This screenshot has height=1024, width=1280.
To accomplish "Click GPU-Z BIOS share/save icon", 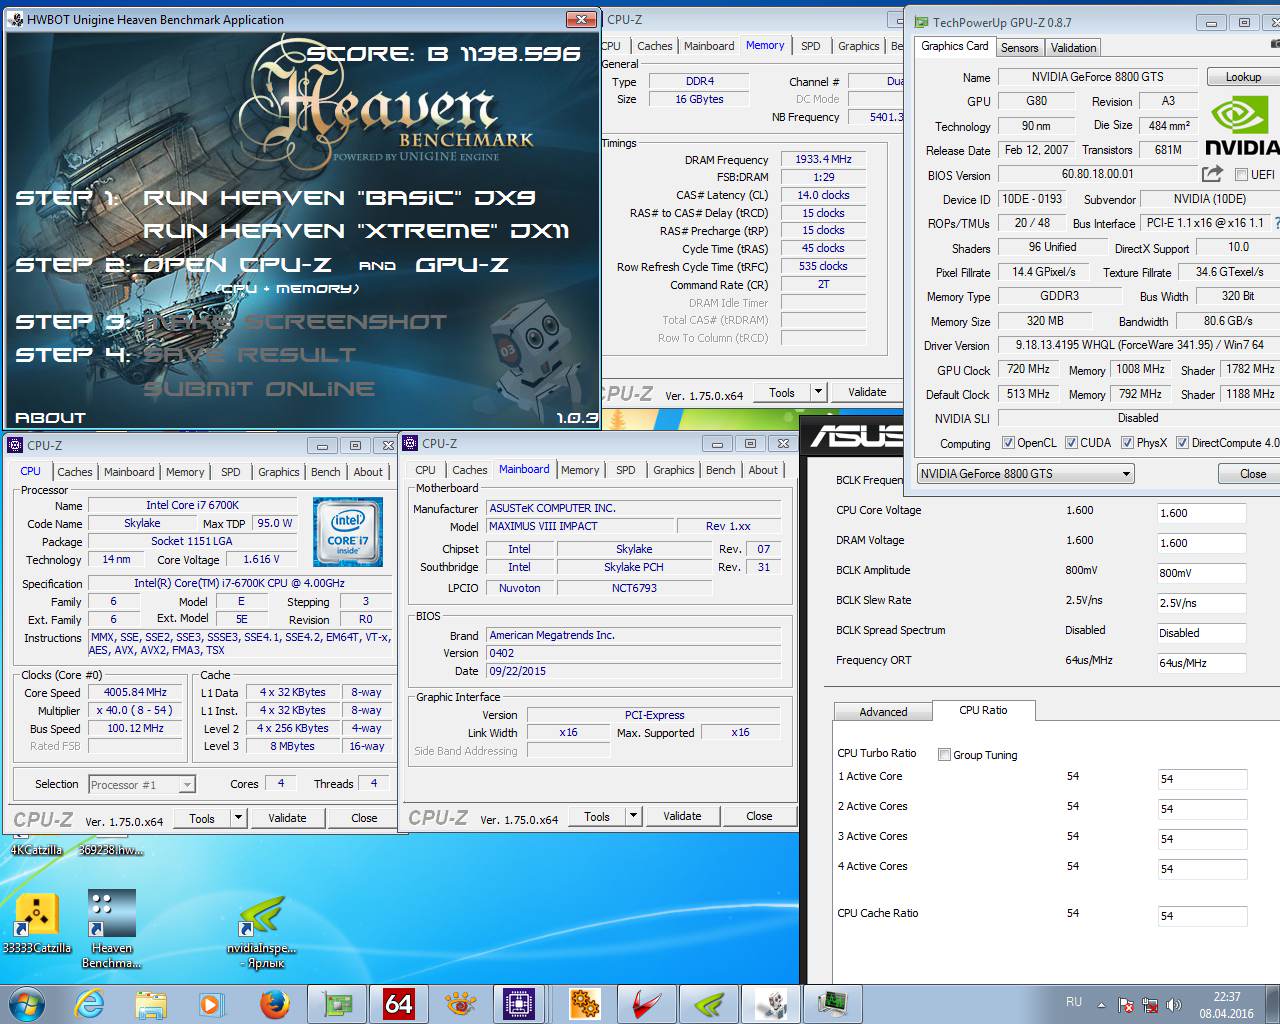I will point(1212,174).
